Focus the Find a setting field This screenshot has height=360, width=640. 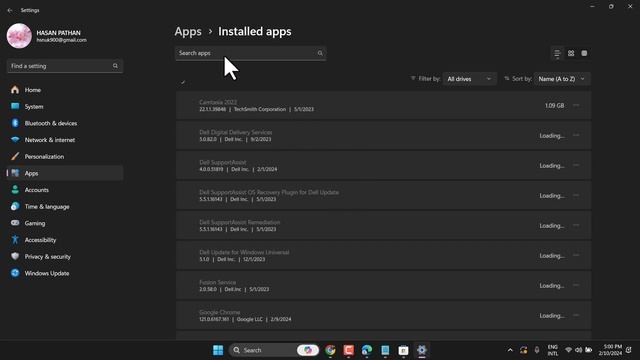[x=64, y=66]
